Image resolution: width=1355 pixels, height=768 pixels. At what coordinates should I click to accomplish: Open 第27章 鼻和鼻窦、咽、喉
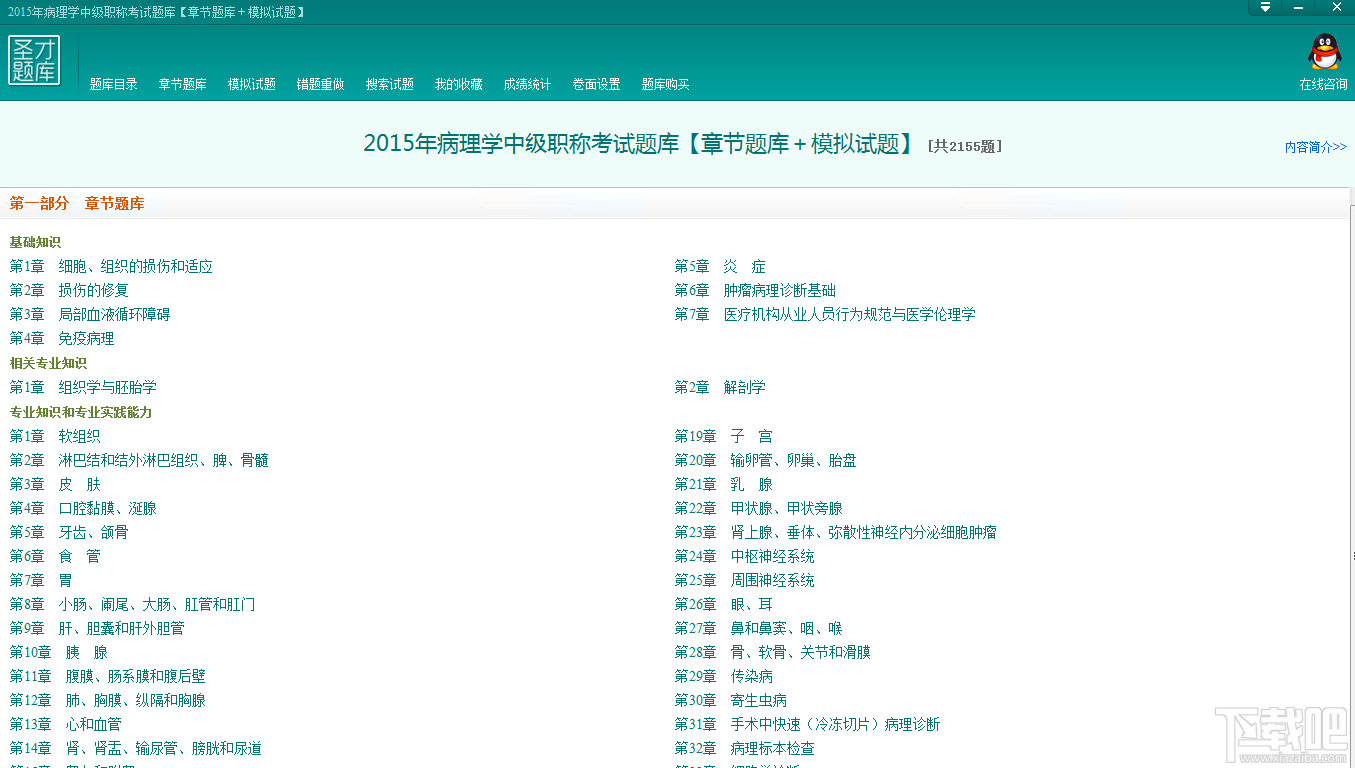[759, 628]
